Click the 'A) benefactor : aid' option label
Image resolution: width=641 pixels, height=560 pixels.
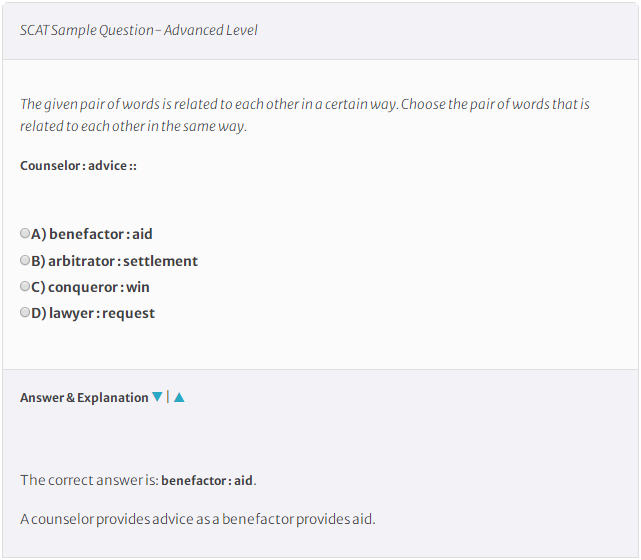coord(92,234)
